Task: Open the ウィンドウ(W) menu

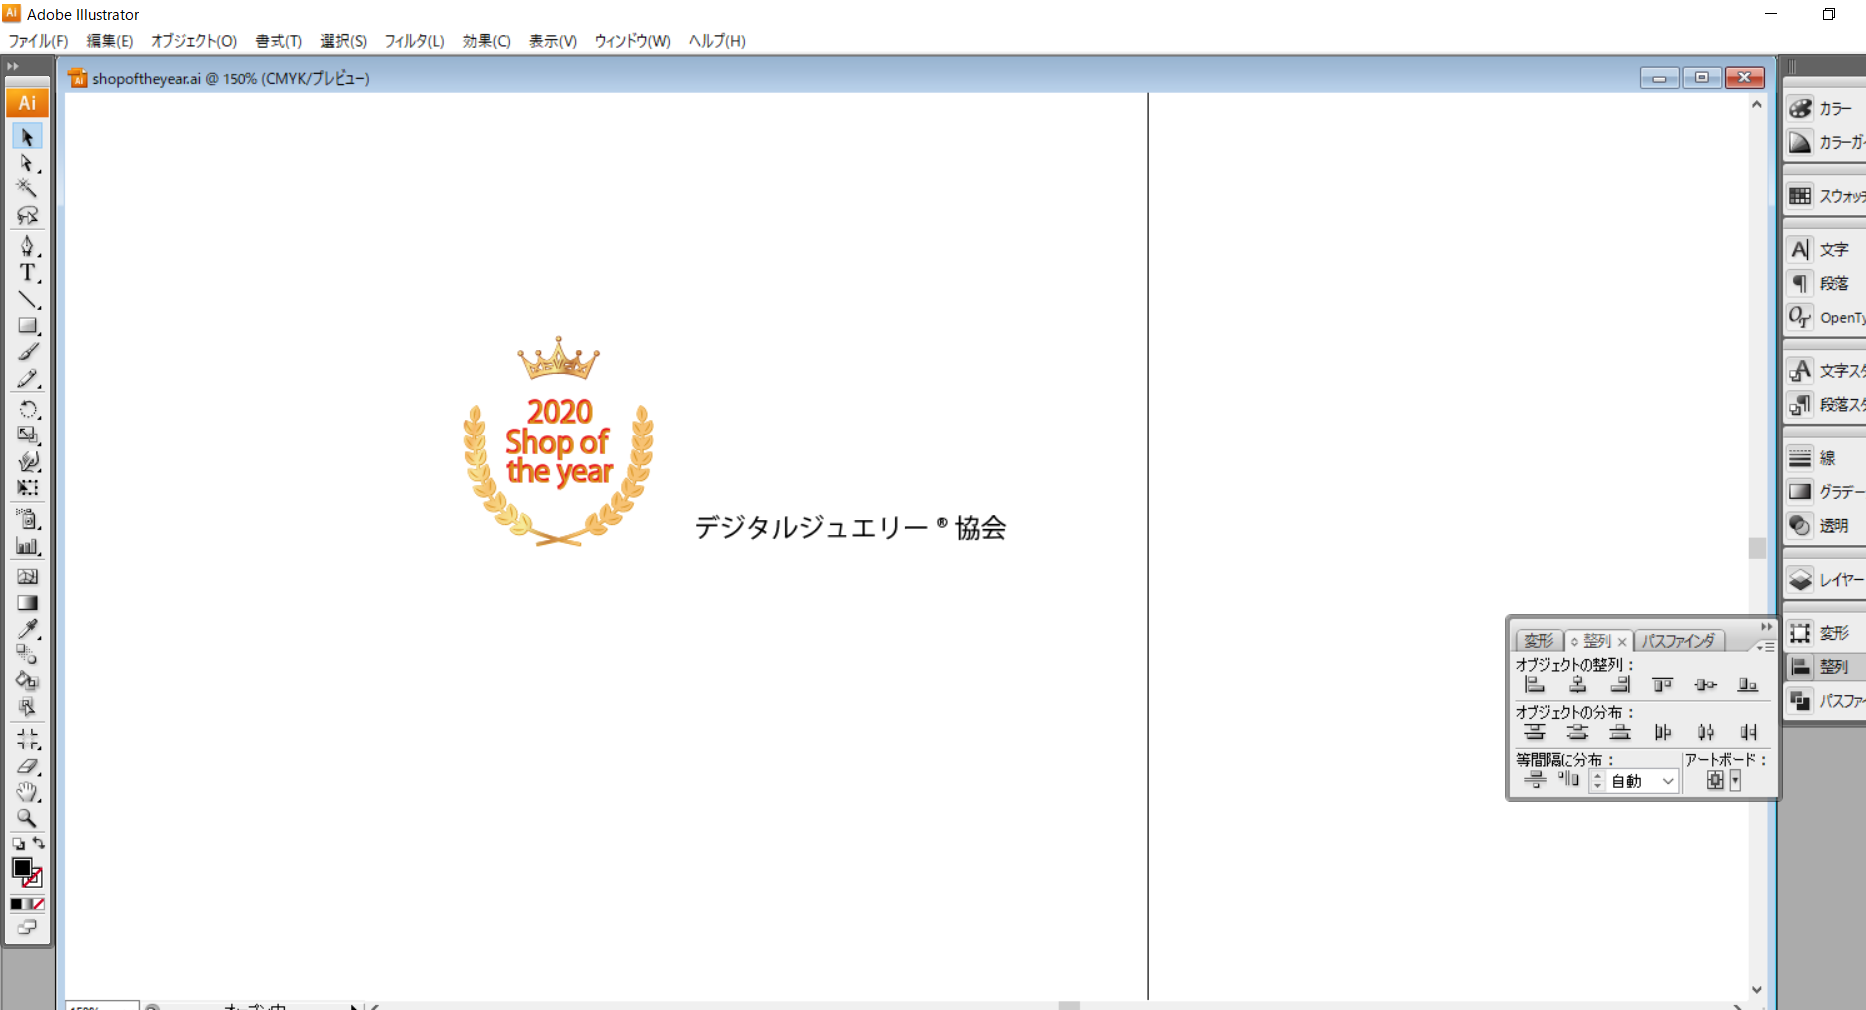Action: point(632,41)
